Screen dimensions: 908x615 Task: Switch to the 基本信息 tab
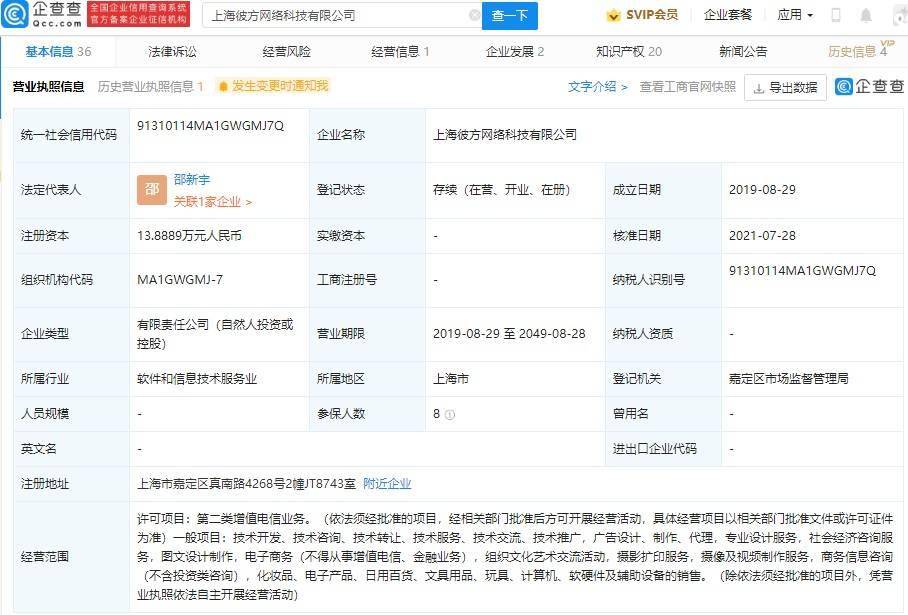(x=58, y=52)
